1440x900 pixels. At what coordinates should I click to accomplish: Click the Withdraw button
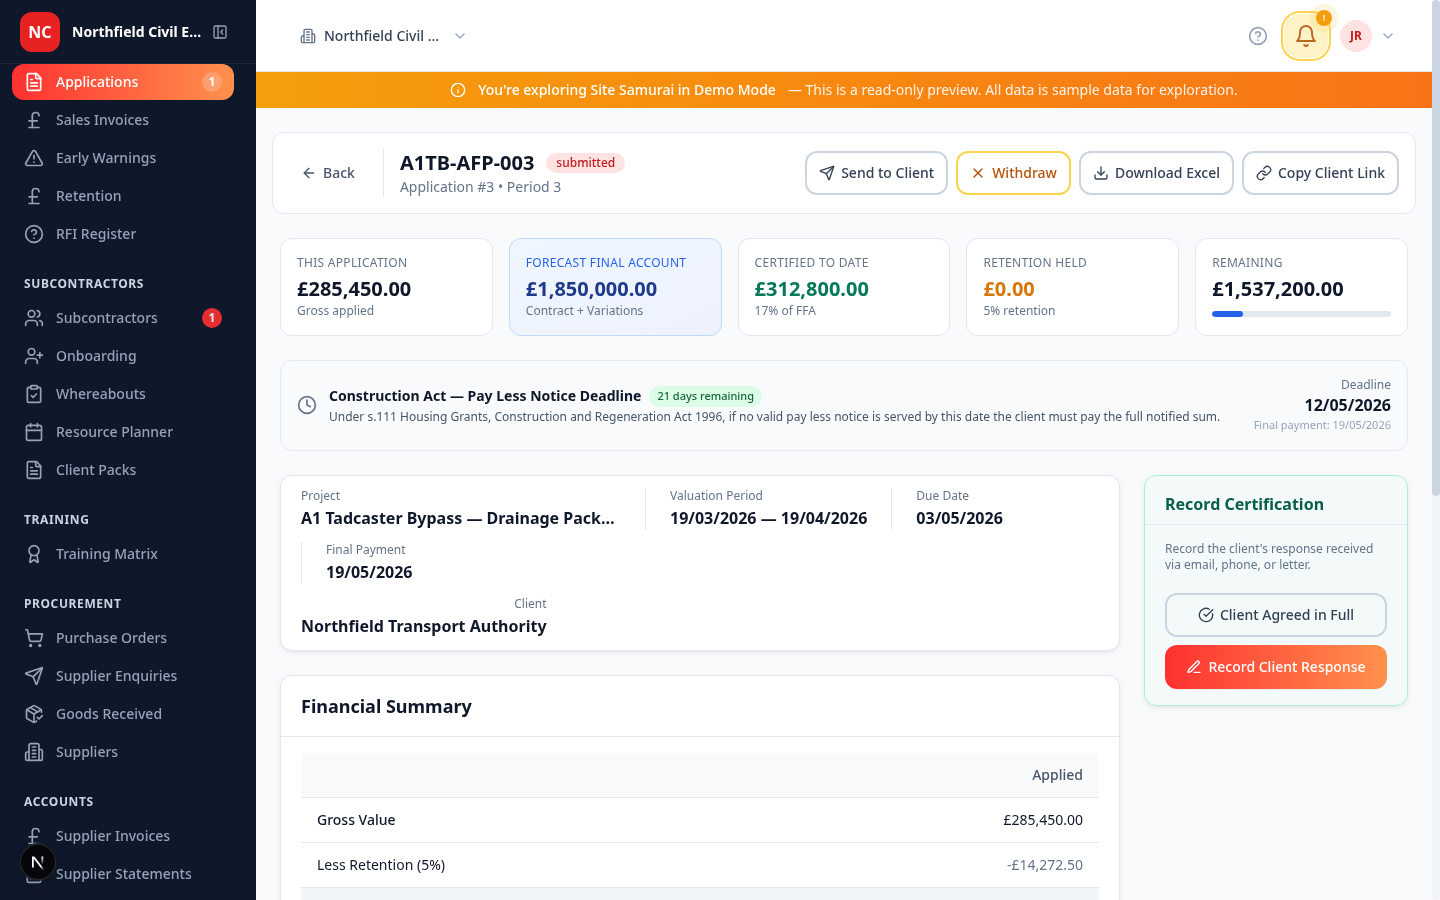click(1013, 173)
